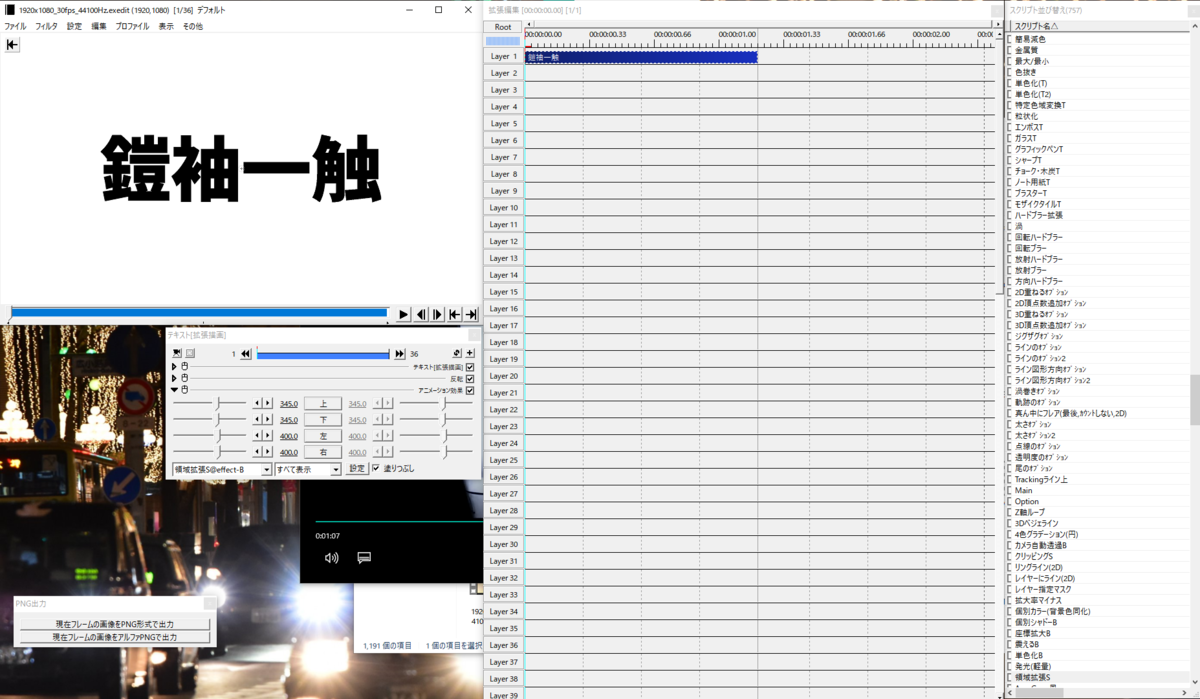Play the preview in the main window

403,314
